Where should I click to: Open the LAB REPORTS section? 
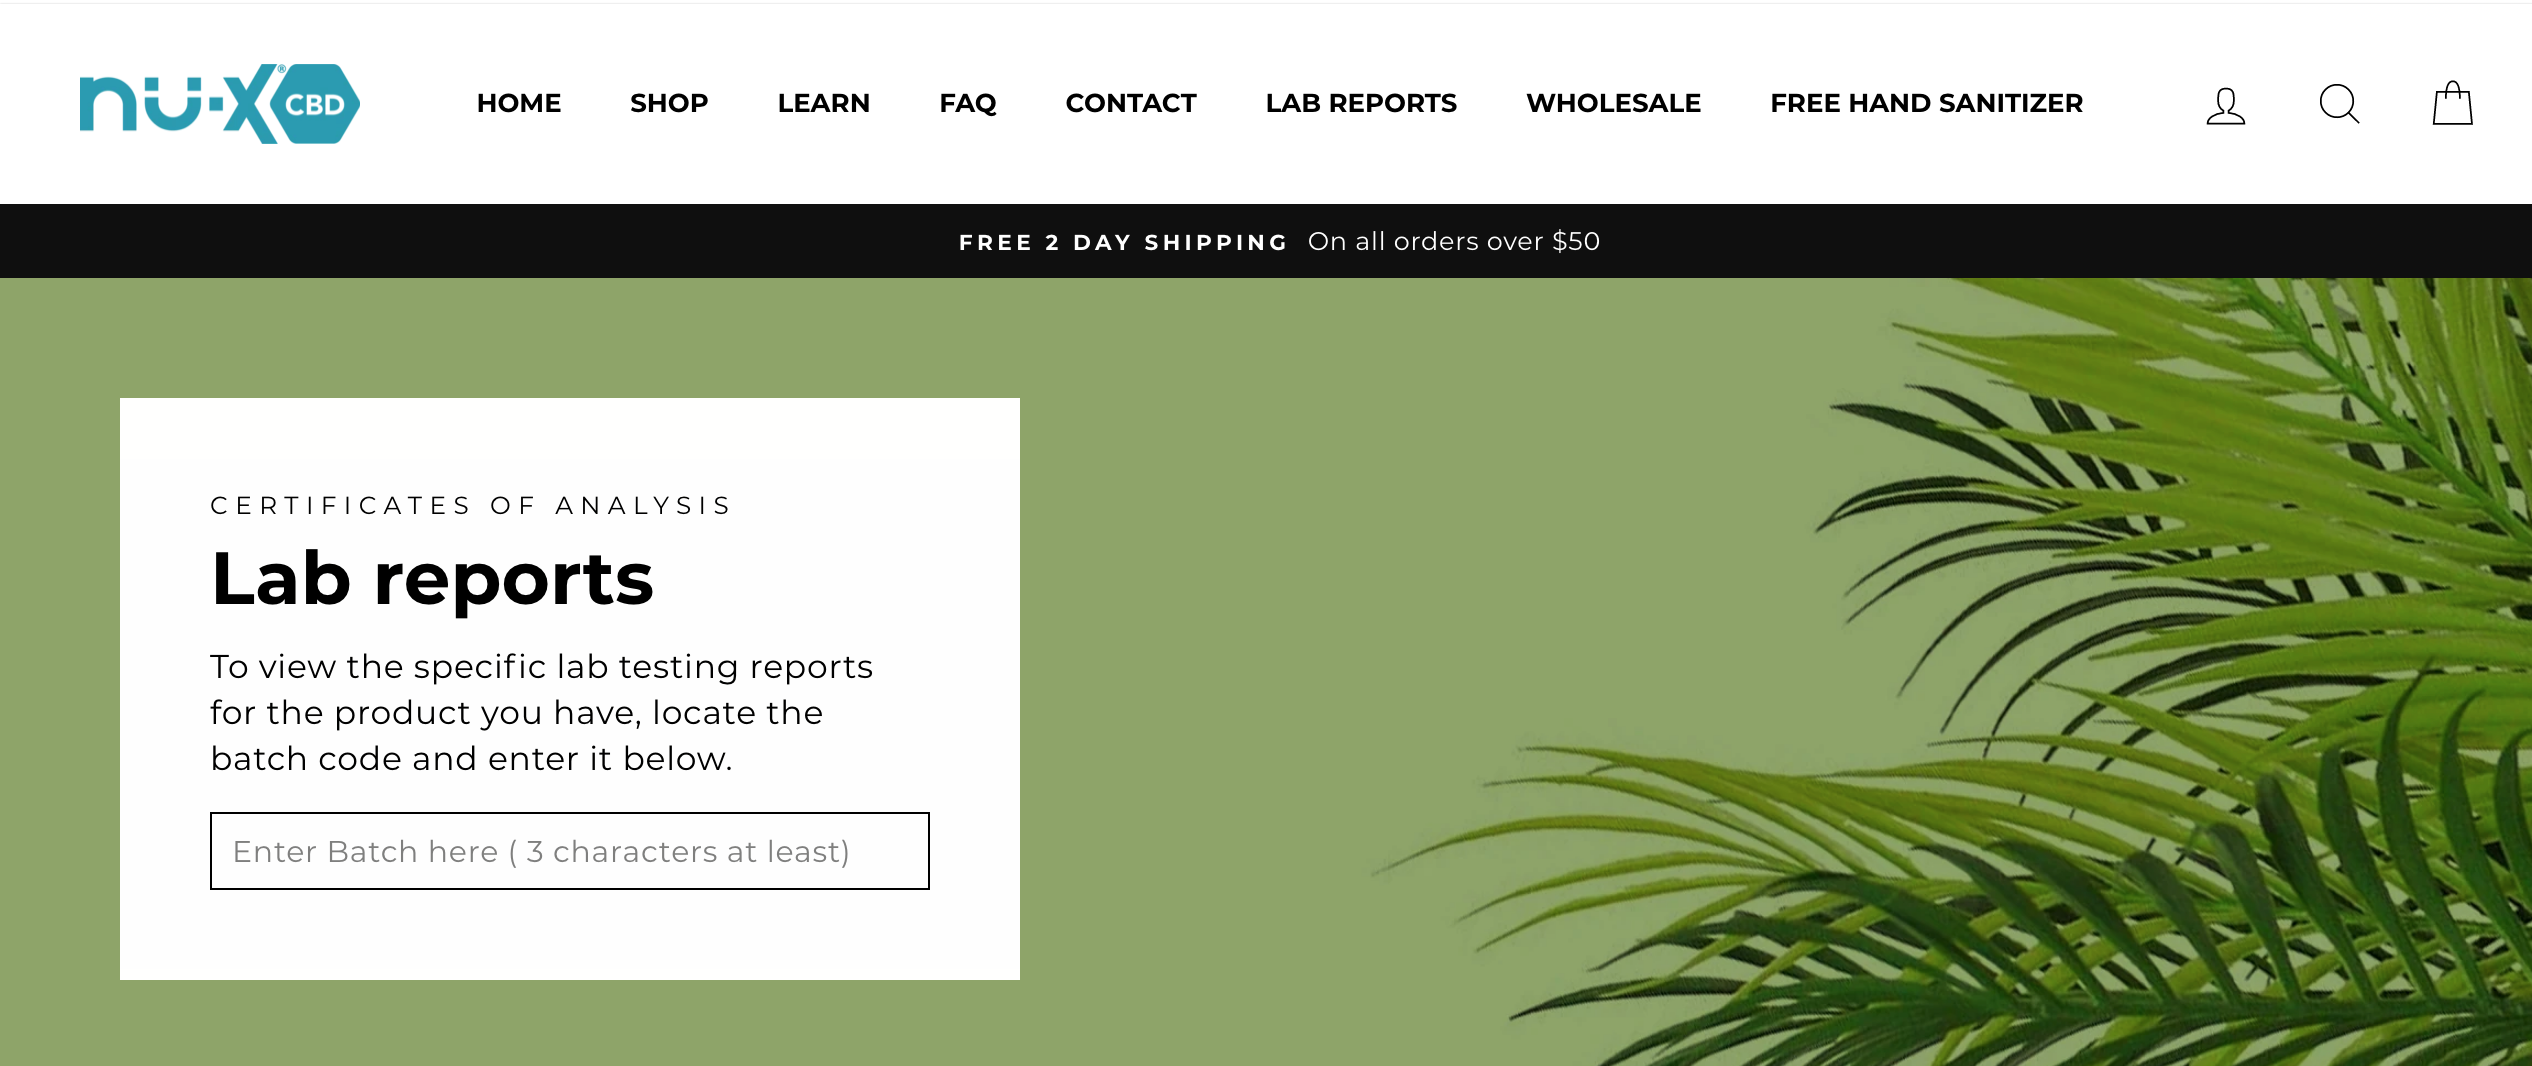1360,103
